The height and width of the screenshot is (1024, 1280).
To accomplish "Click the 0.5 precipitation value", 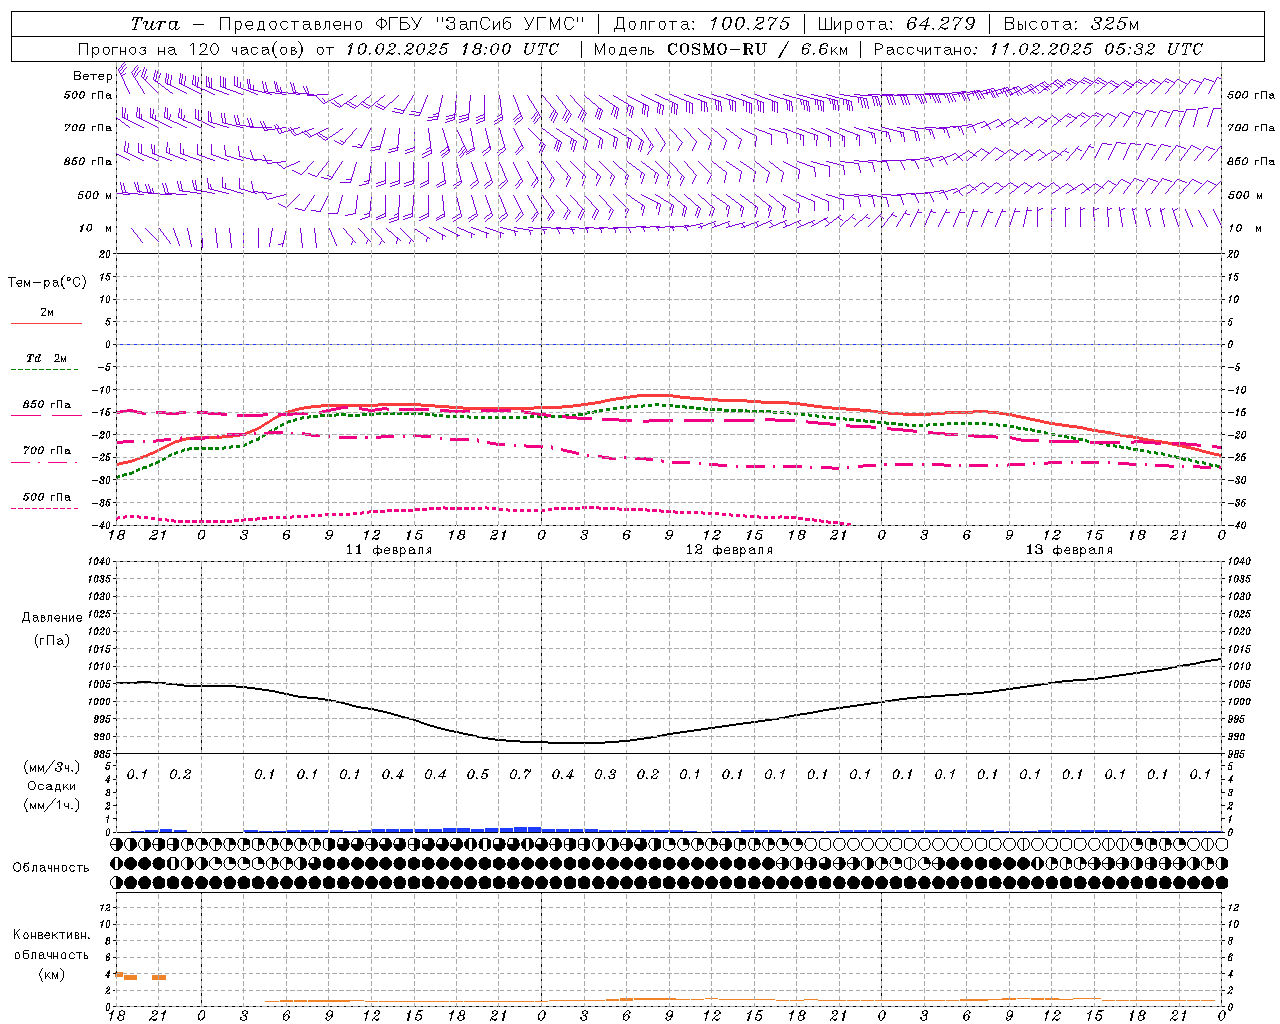I will [478, 775].
